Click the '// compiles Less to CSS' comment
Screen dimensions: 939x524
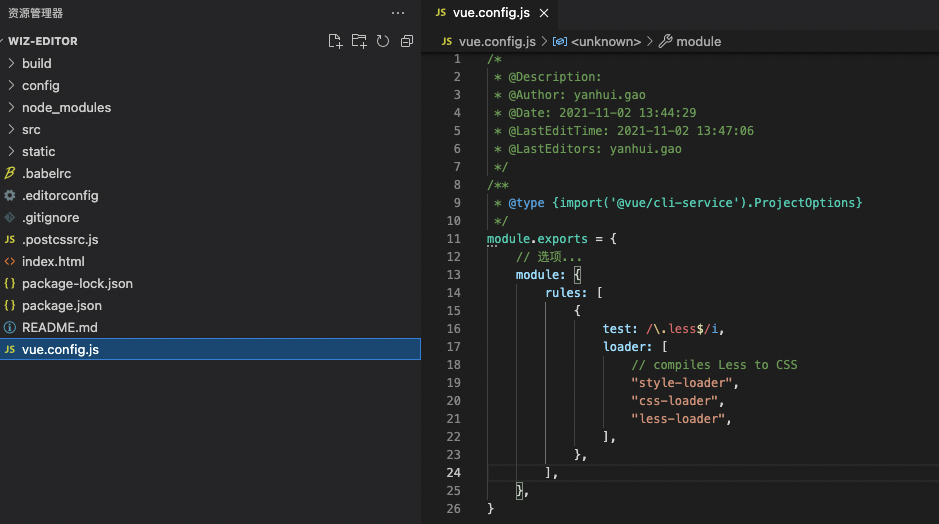click(714, 365)
